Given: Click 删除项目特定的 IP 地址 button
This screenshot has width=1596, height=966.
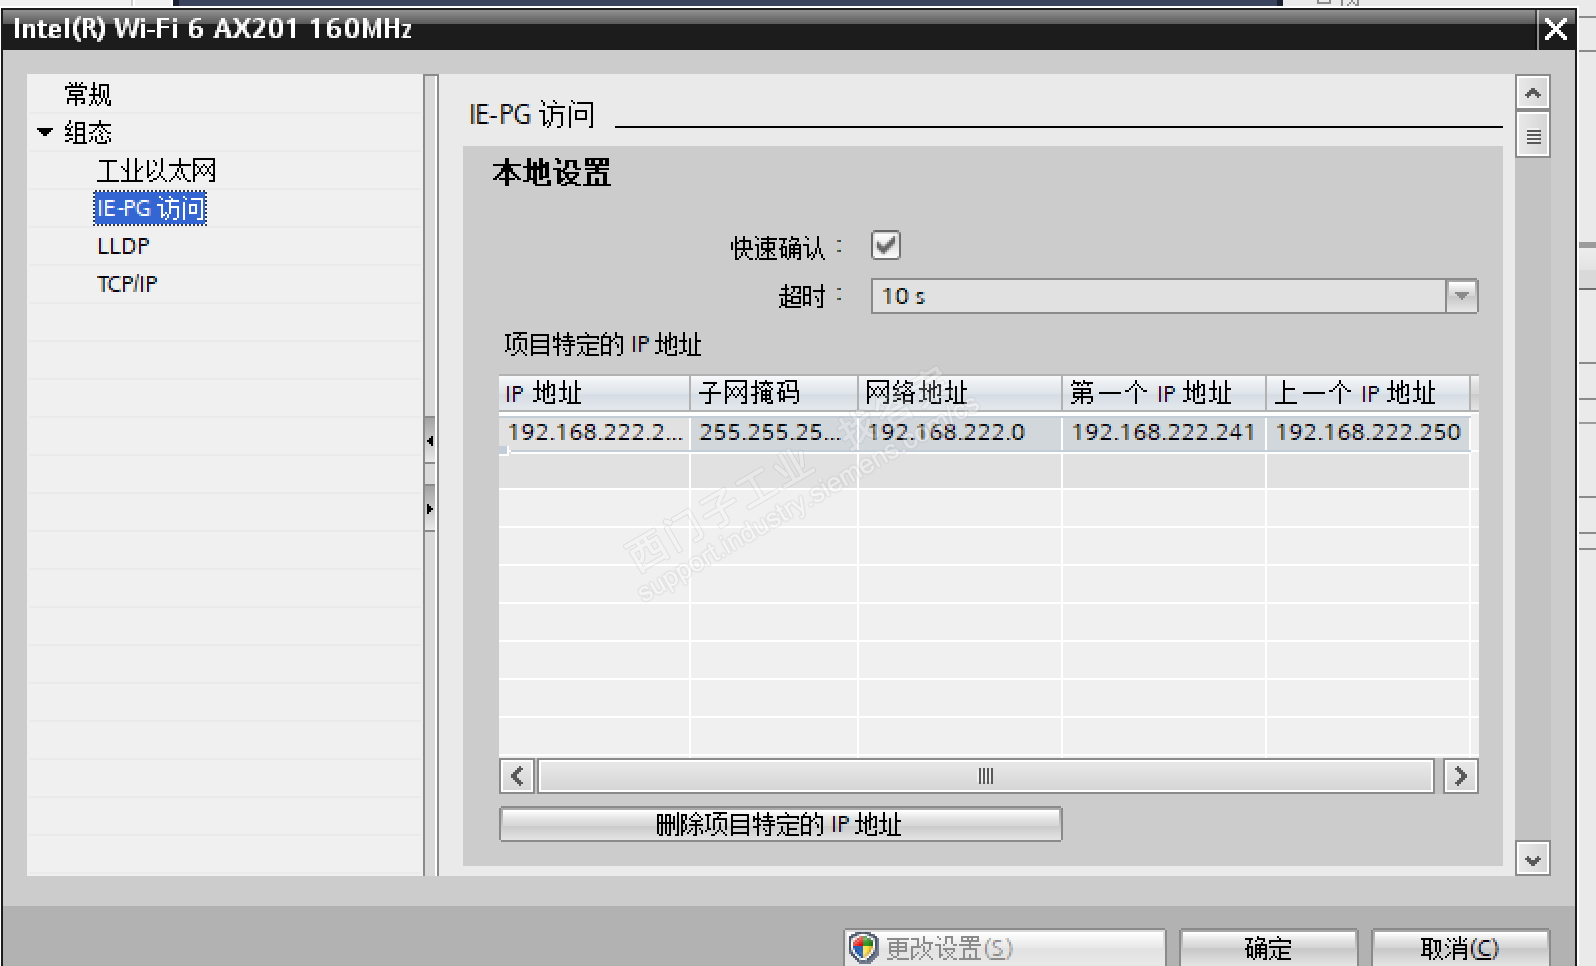Looking at the screenshot, I should [x=780, y=824].
